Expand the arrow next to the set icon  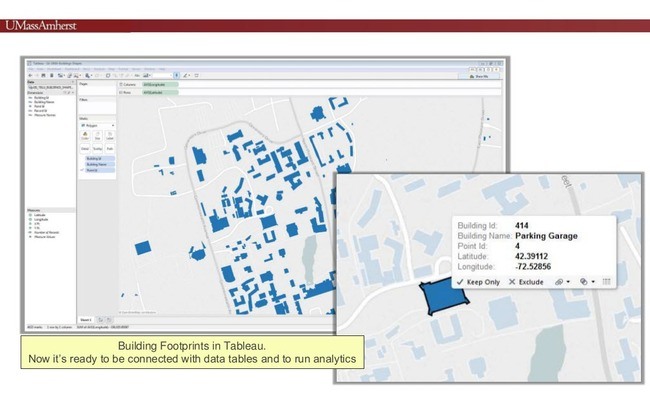593,282
